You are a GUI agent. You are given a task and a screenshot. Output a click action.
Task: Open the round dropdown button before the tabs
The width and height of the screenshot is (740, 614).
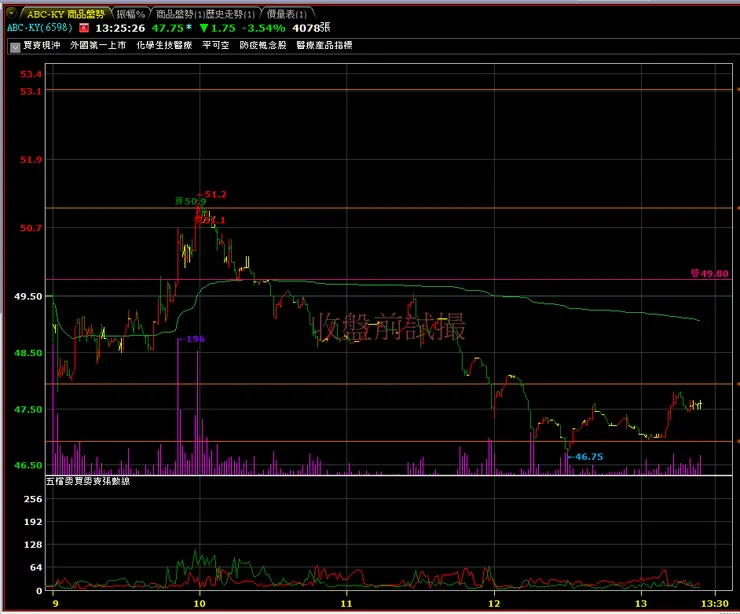click(x=11, y=13)
